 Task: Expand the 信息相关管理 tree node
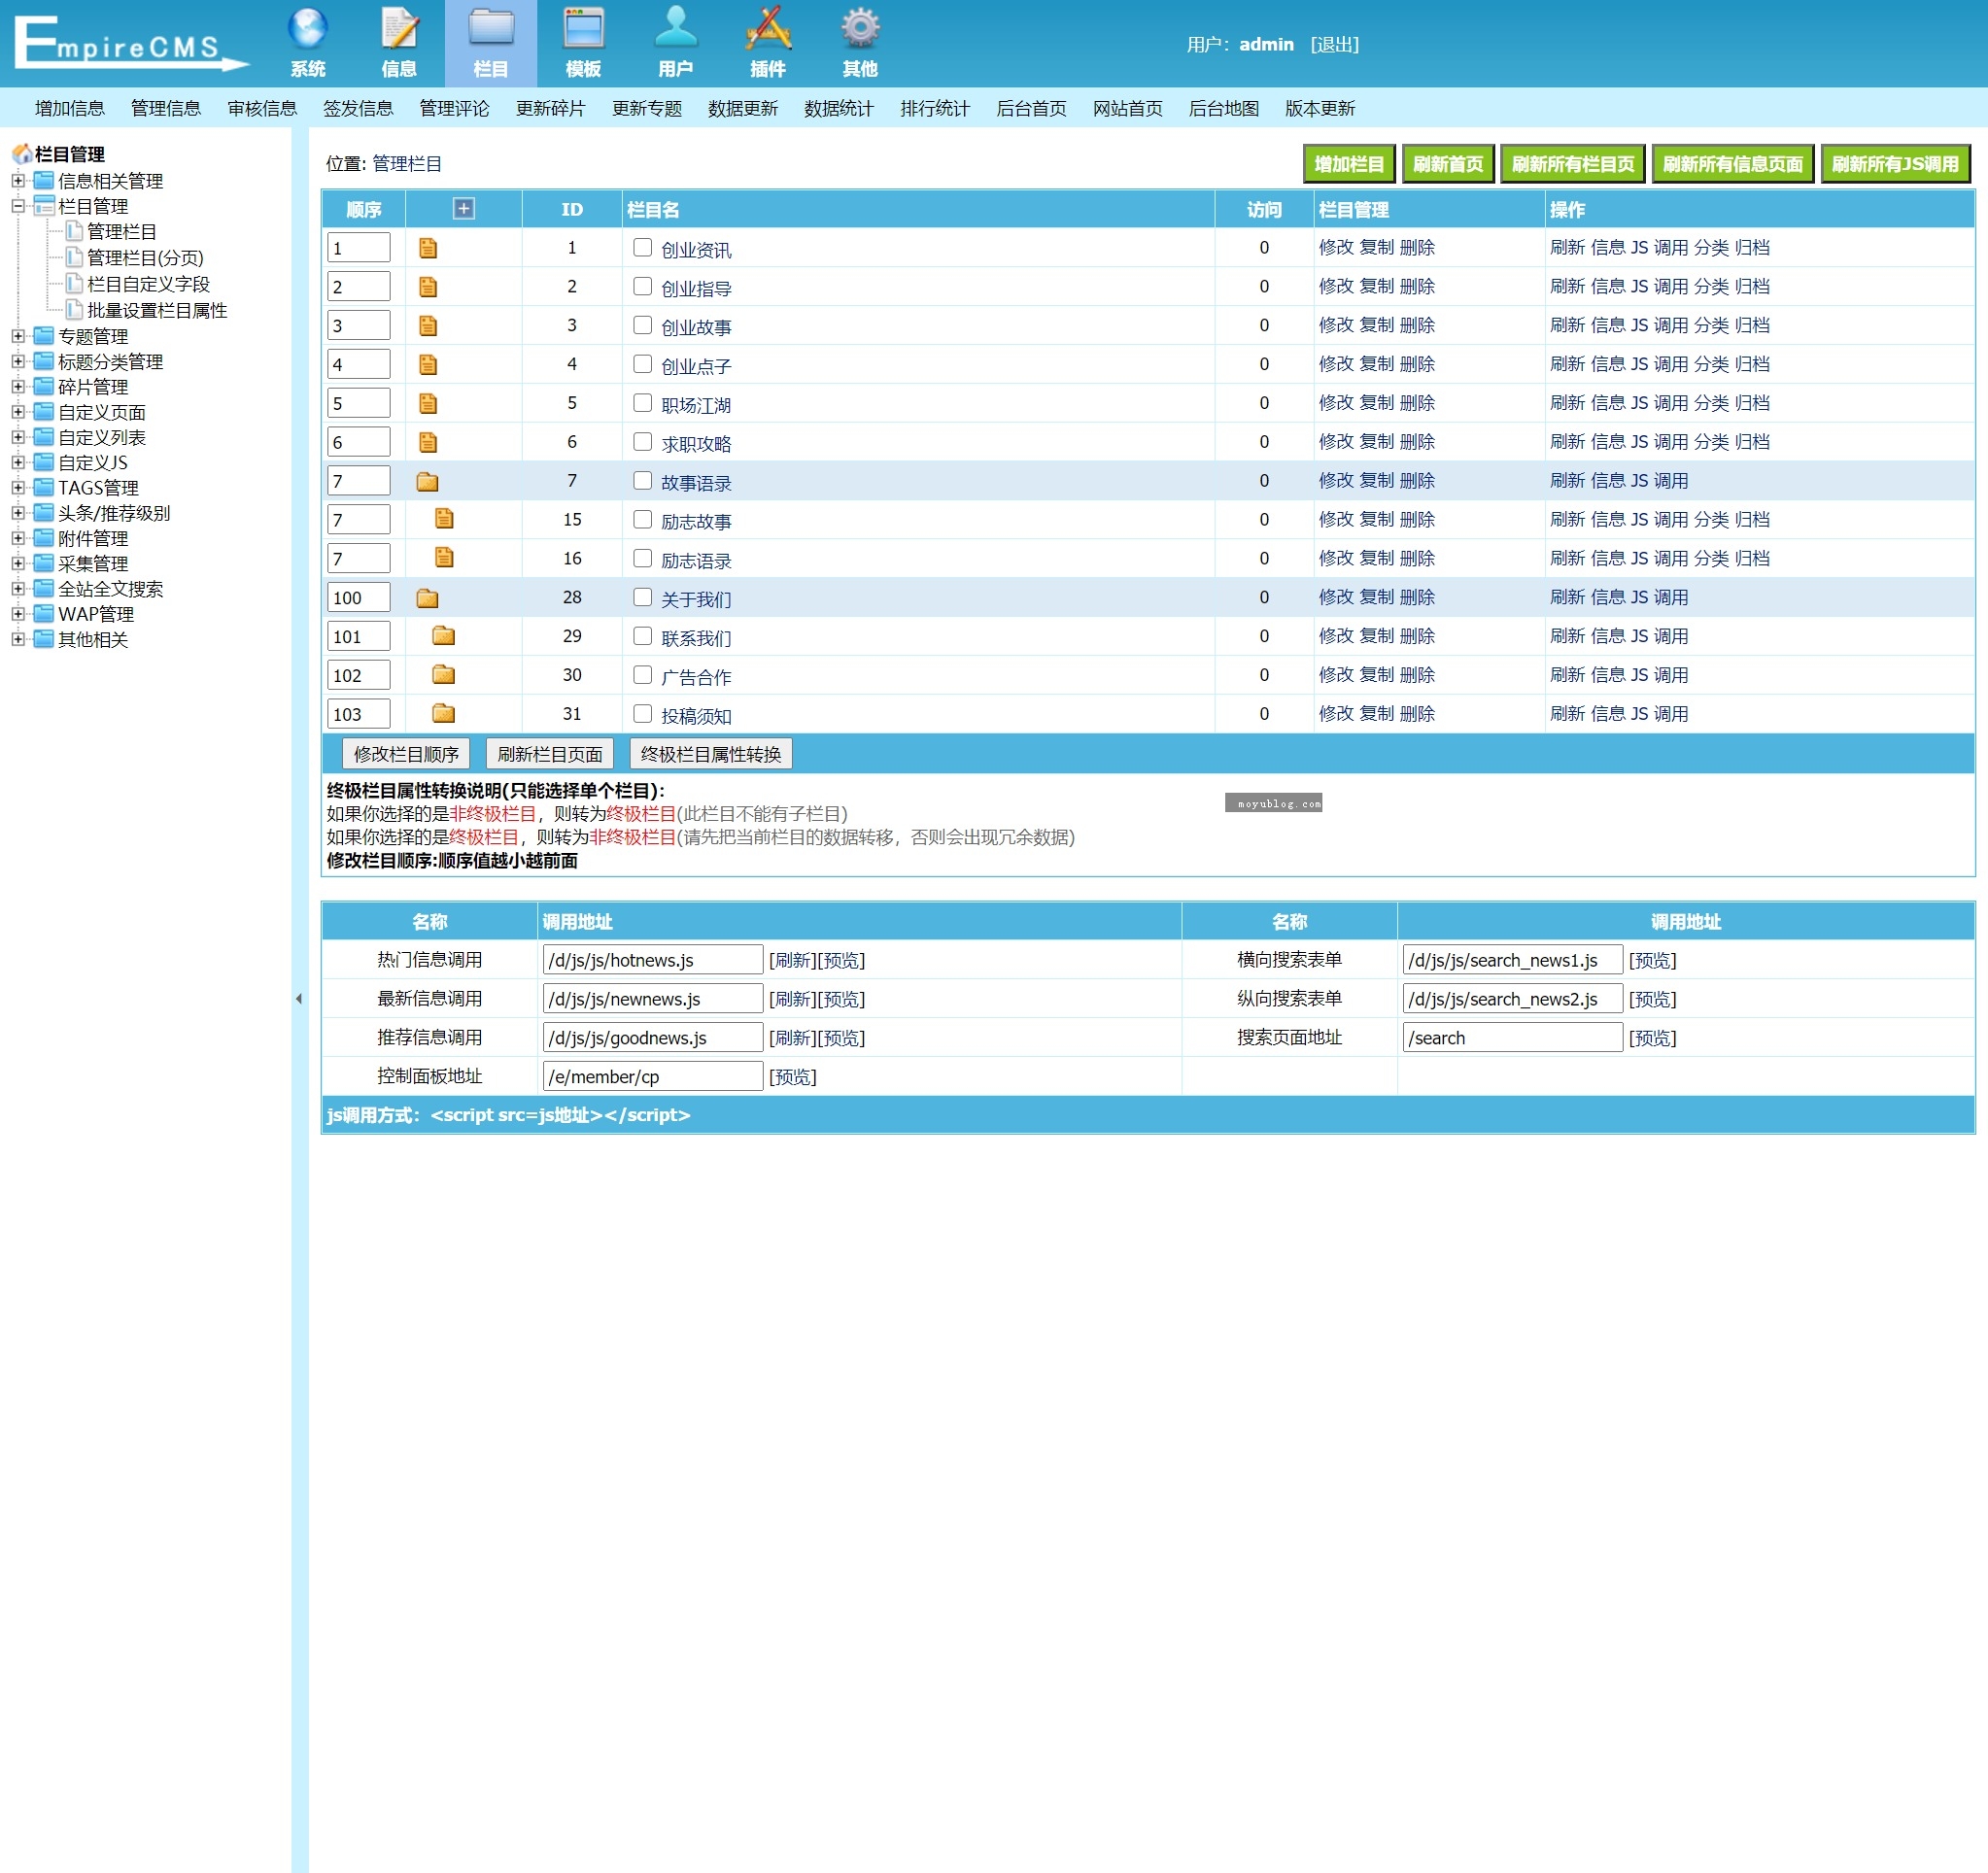18,181
